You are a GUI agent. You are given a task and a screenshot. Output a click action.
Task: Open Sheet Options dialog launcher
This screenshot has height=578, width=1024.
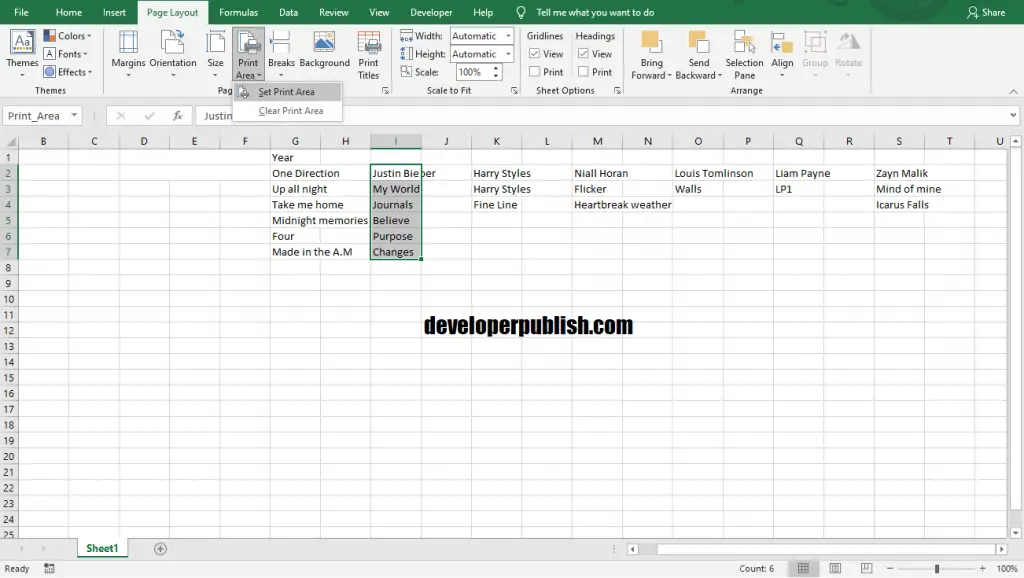coord(617,91)
